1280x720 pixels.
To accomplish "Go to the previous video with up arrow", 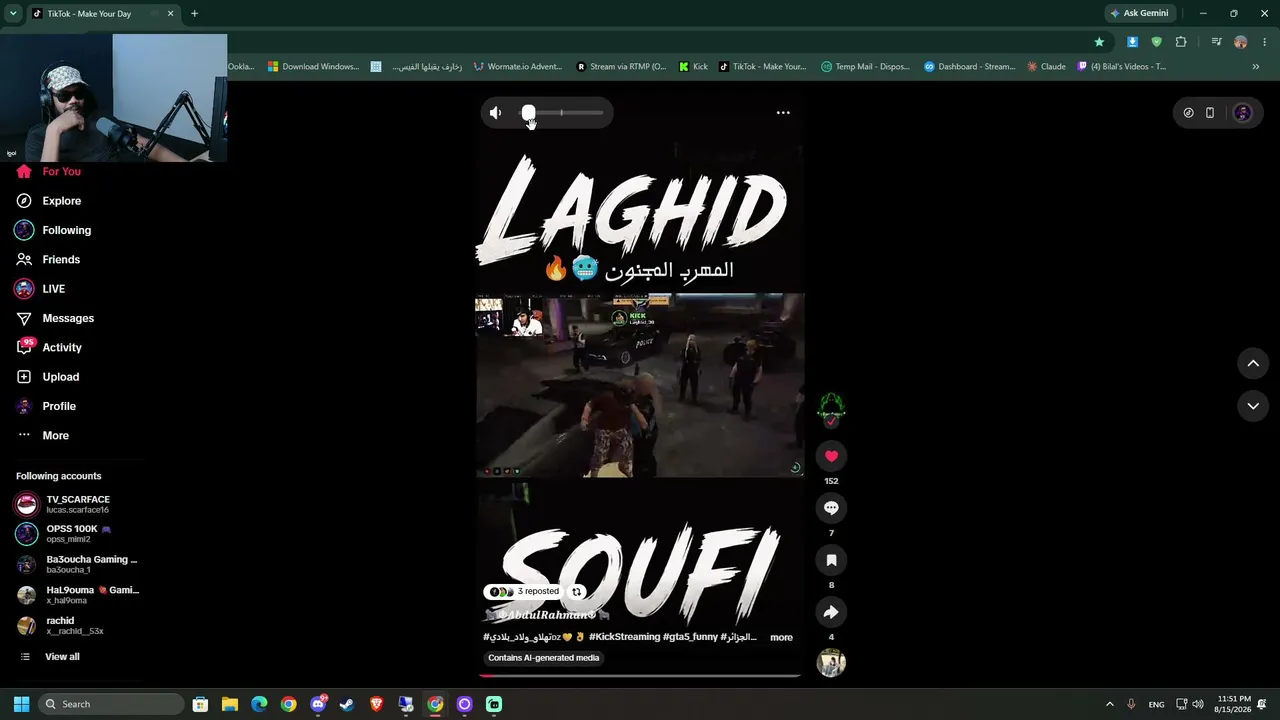I will click(x=1253, y=364).
